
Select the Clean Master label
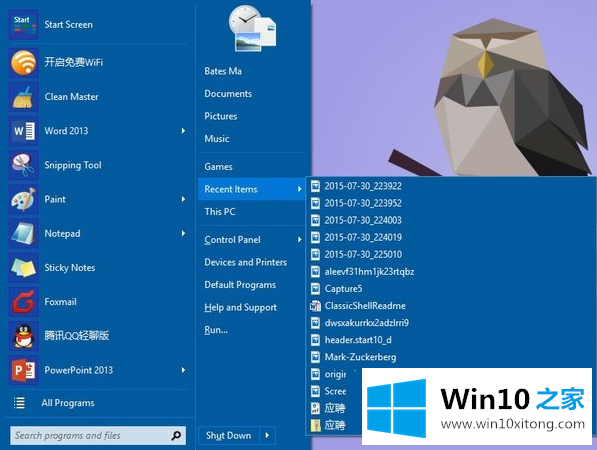[72, 97]
